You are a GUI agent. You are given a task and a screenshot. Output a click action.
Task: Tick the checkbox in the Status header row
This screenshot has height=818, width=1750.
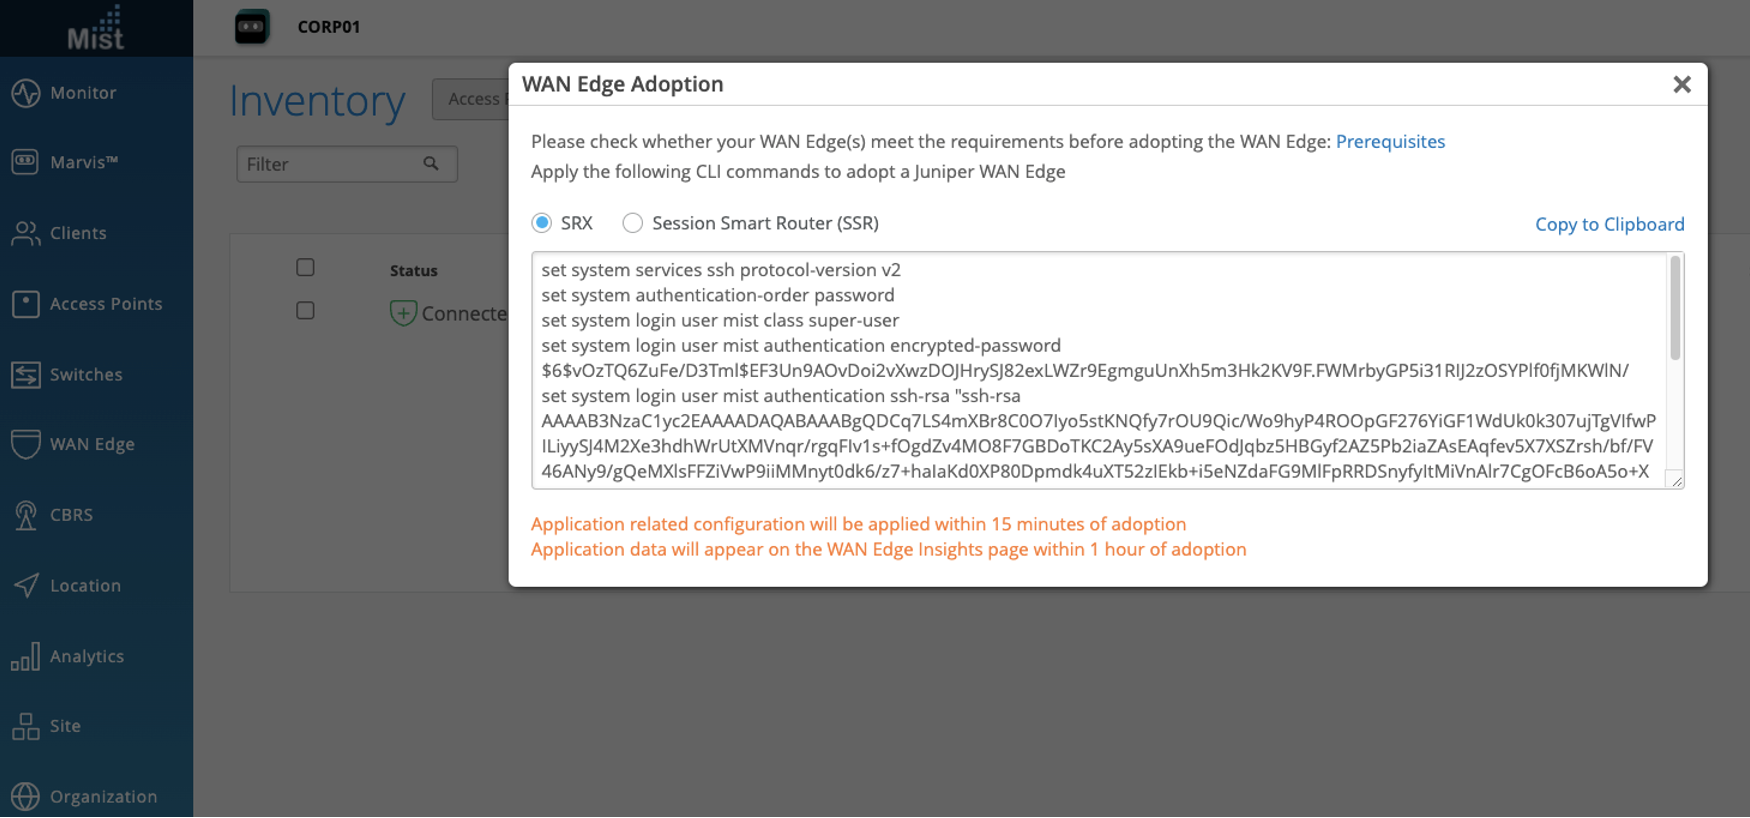click(306, 268)
